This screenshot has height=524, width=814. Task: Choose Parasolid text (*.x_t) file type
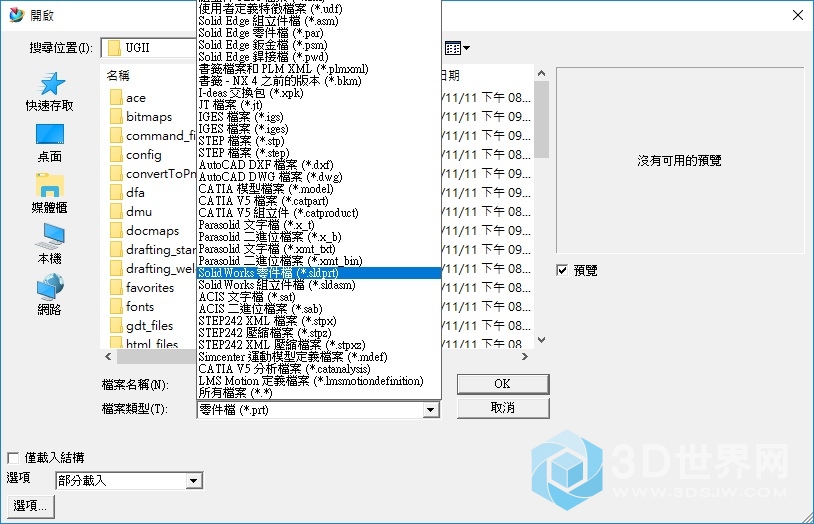tap(319, 225)
